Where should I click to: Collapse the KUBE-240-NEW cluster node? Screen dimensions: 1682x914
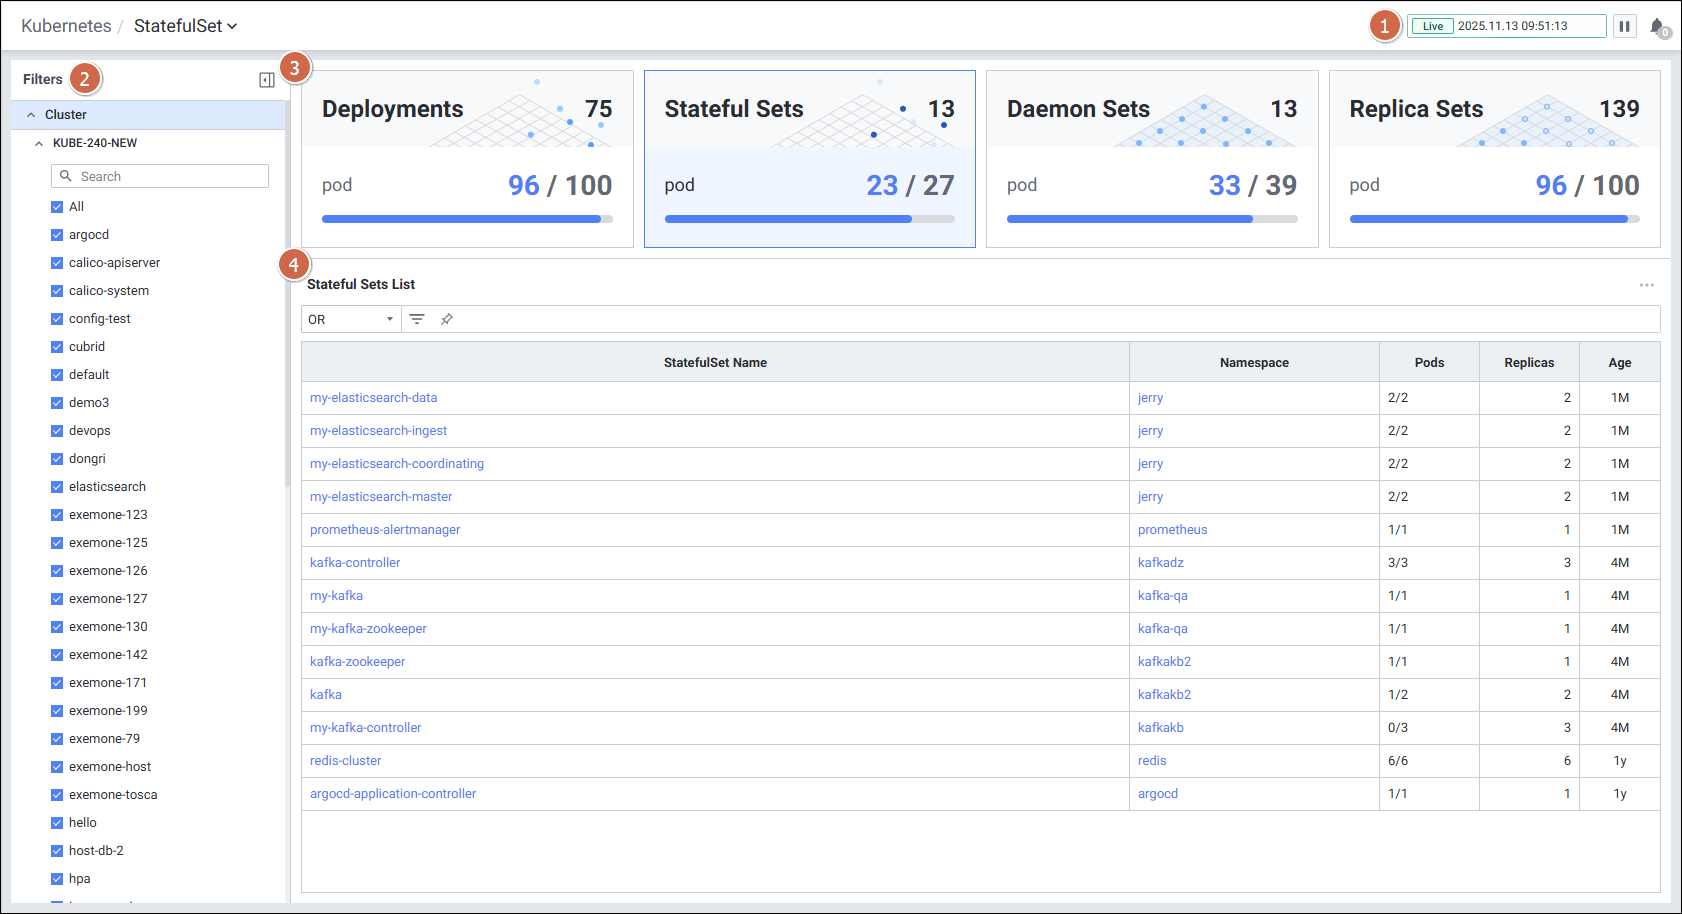point(39,143)
